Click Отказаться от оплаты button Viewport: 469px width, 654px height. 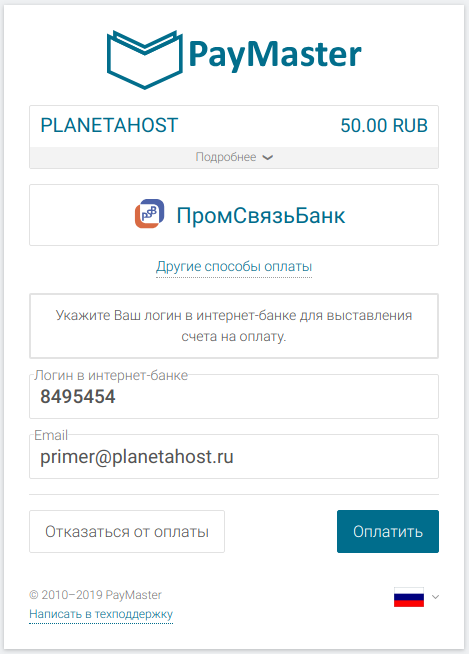tap(127, 531)
